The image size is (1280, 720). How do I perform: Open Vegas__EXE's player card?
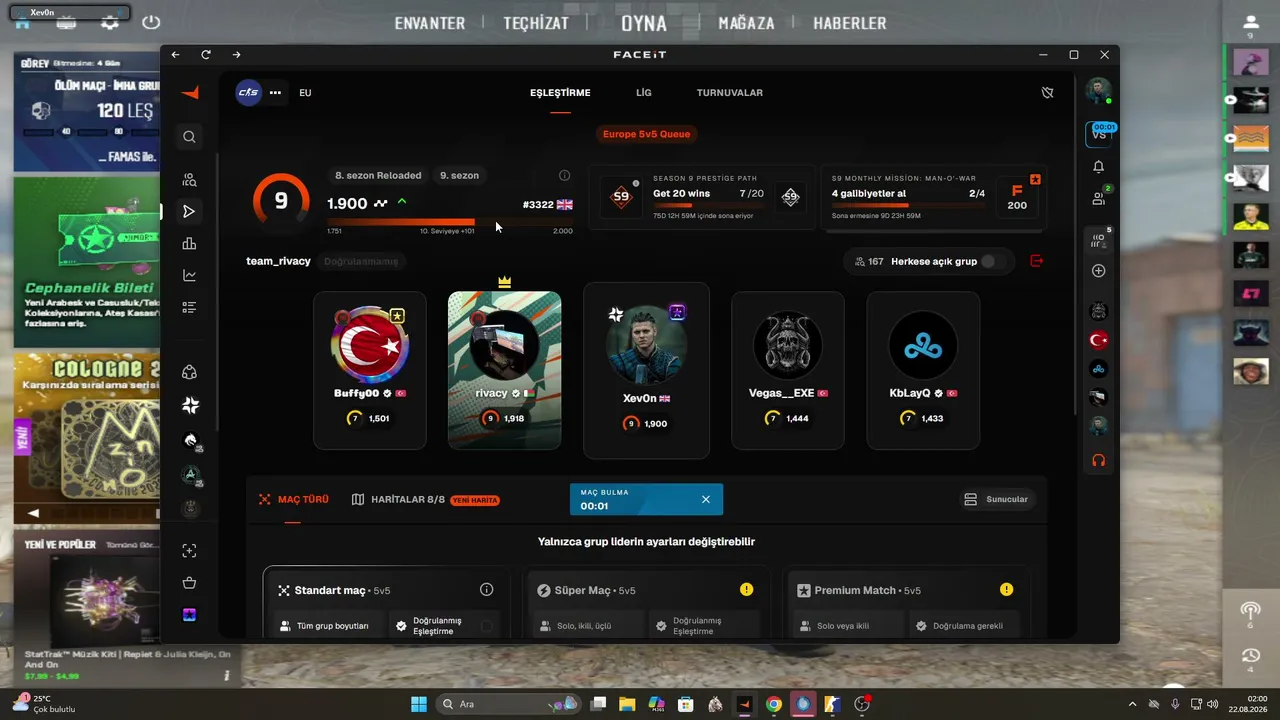click(x=788, y=370)
